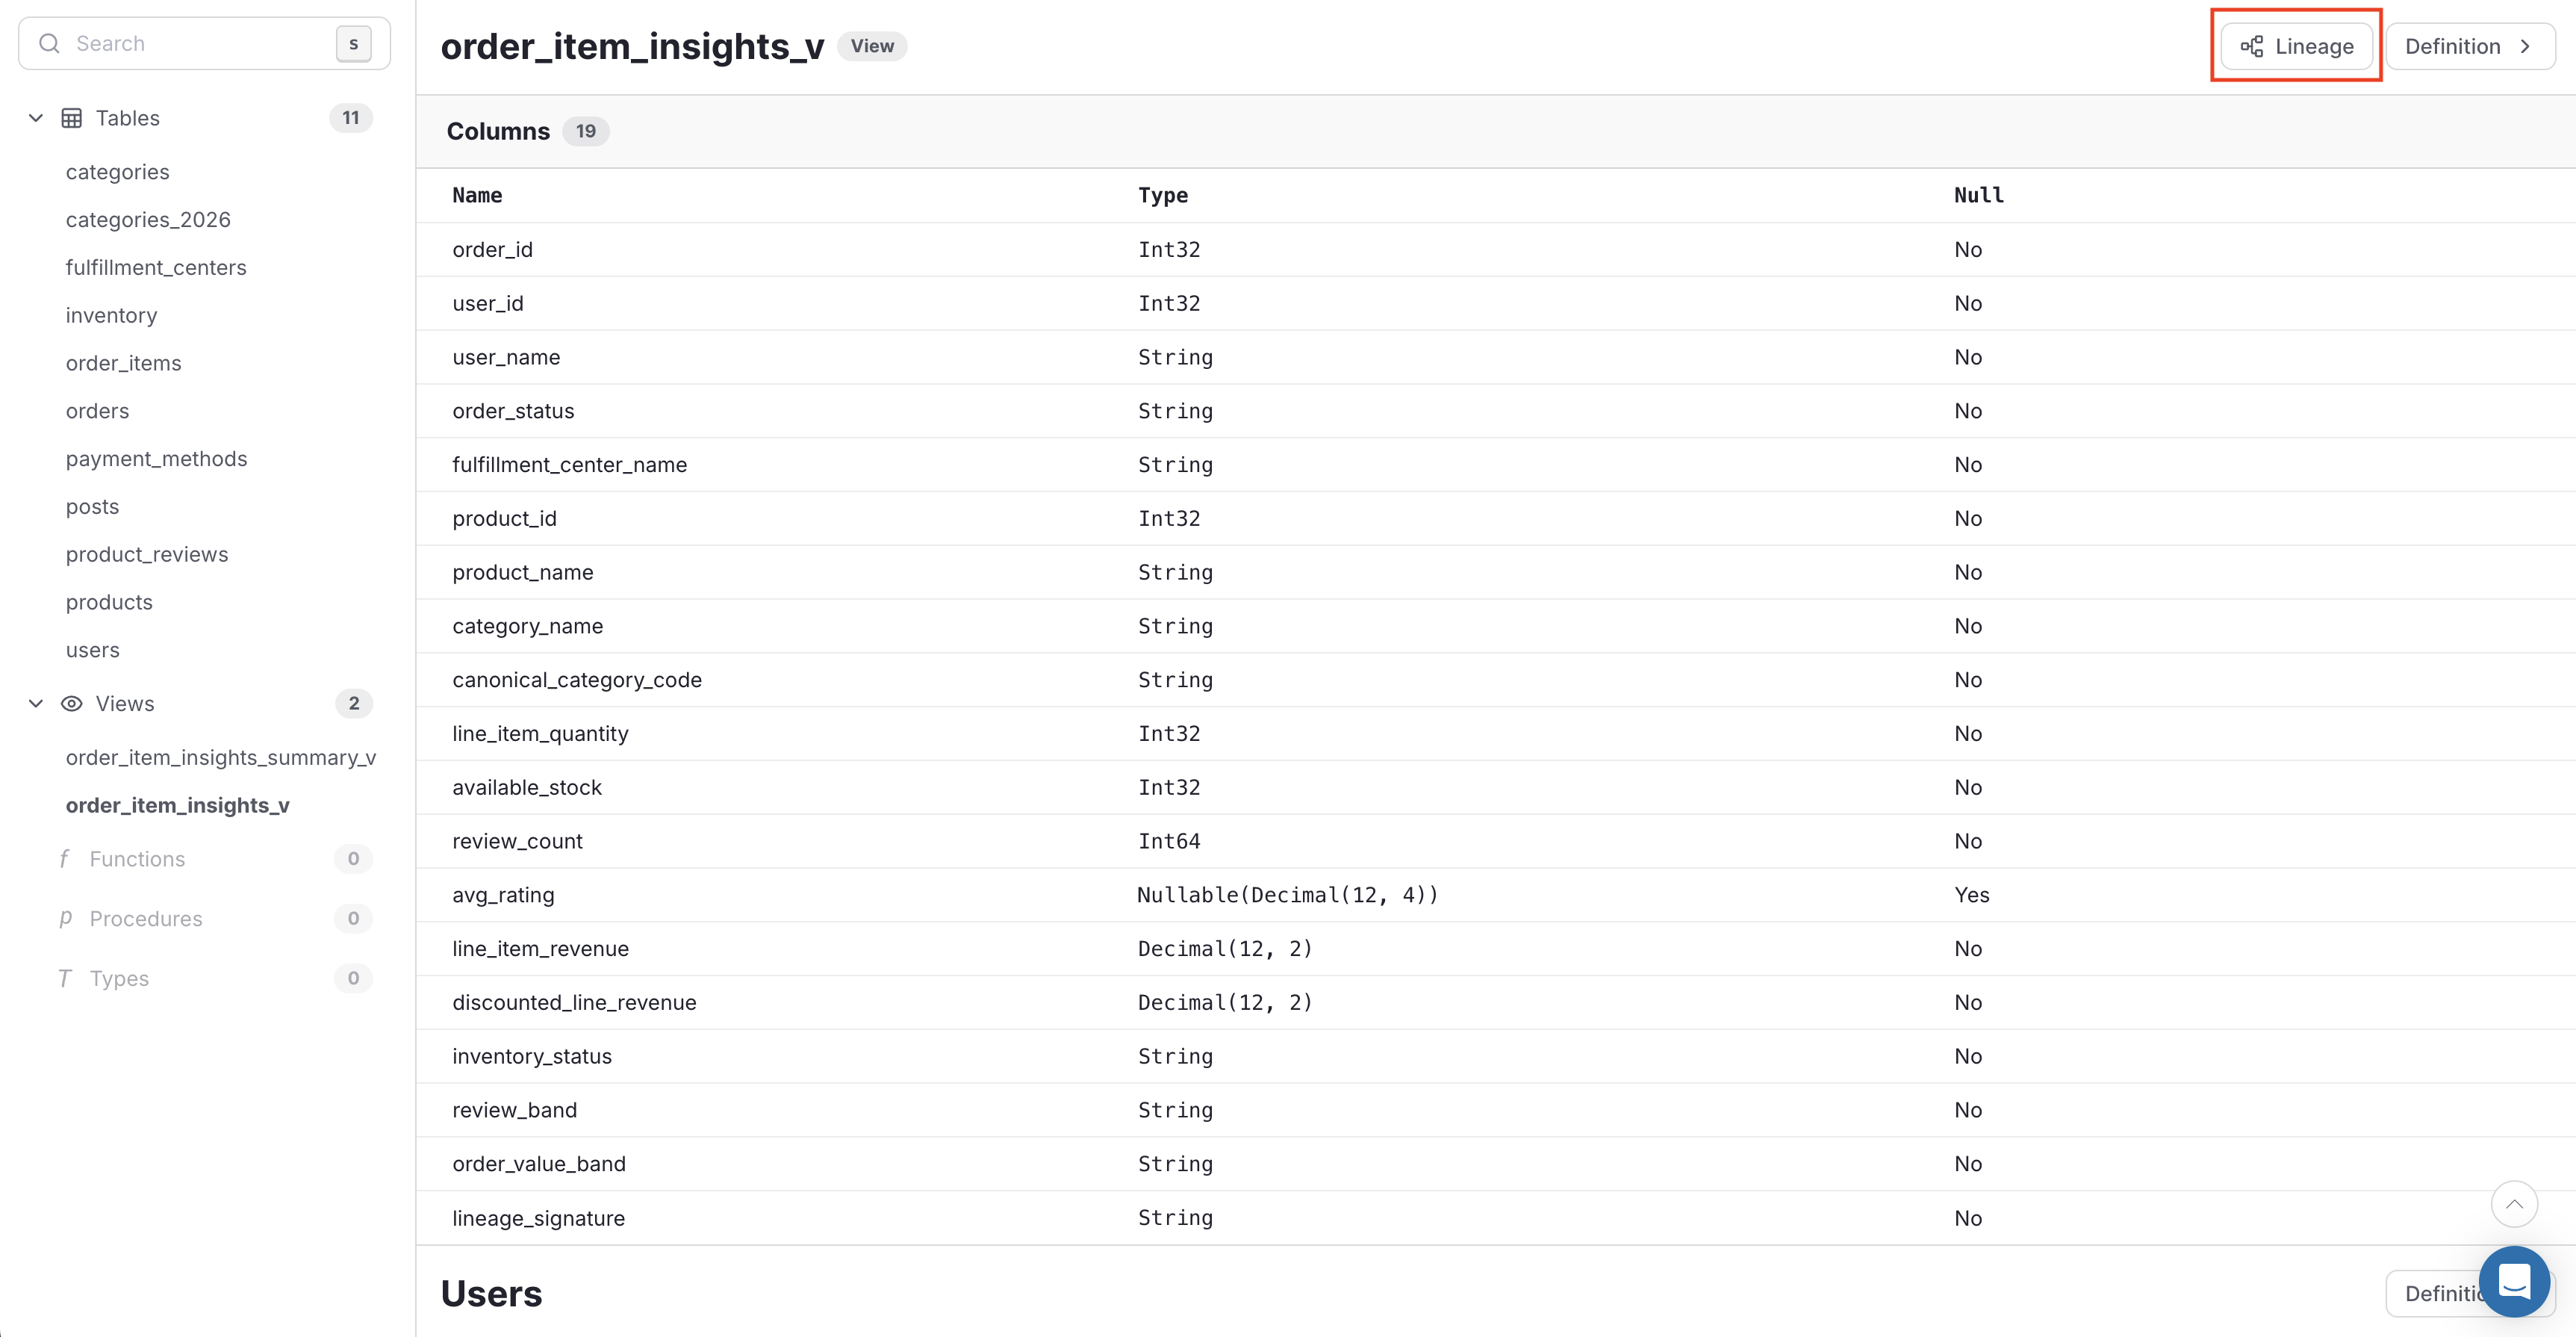Collapse the Tables section
This screenshot has width=2576, height=1337.
click(36, 117)
